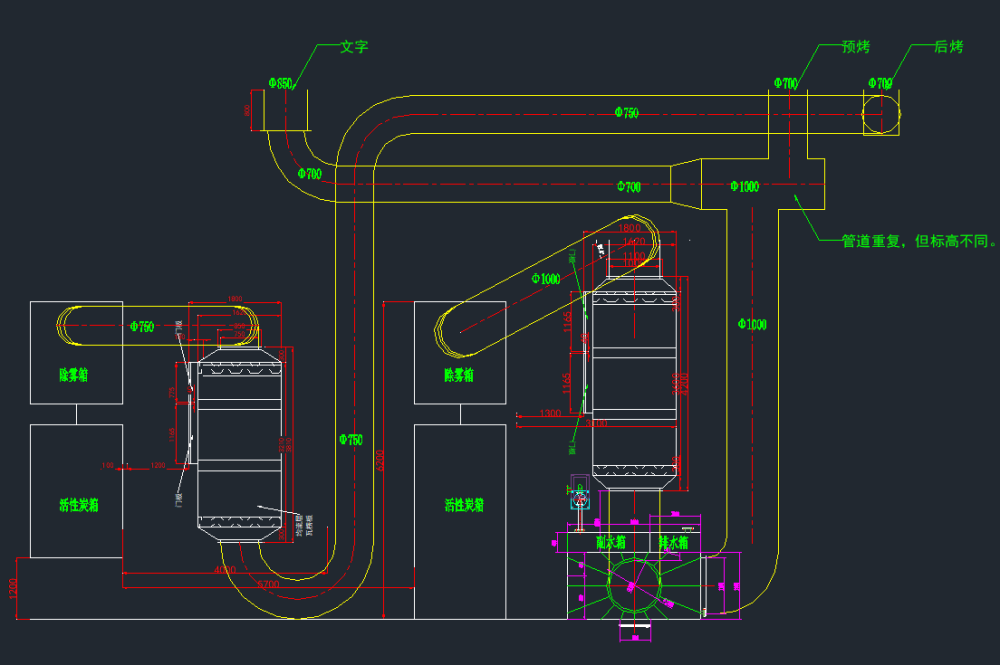Viewport: 1000px width, 665px height.
Task: Click the red and cyan fan symbol
Action: coord(578,497)
